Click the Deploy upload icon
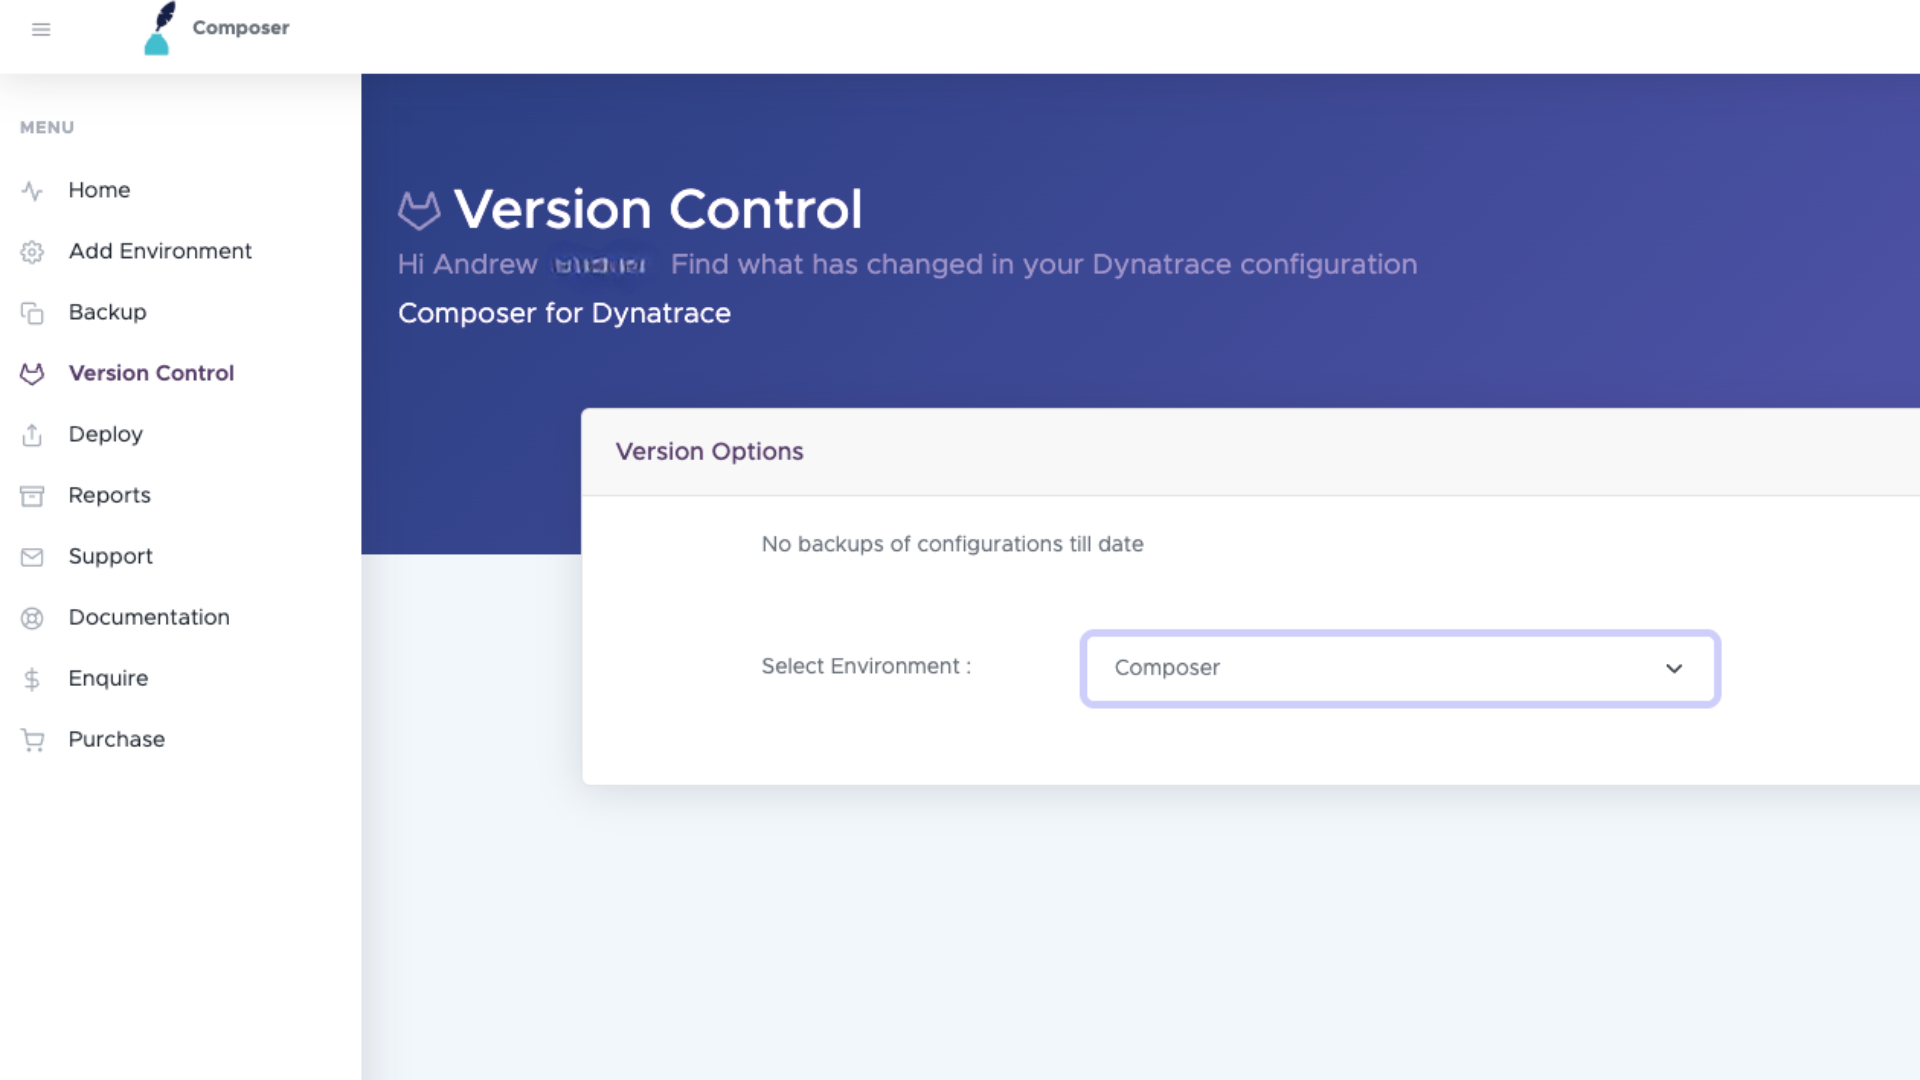 click(x=32, y=435)
